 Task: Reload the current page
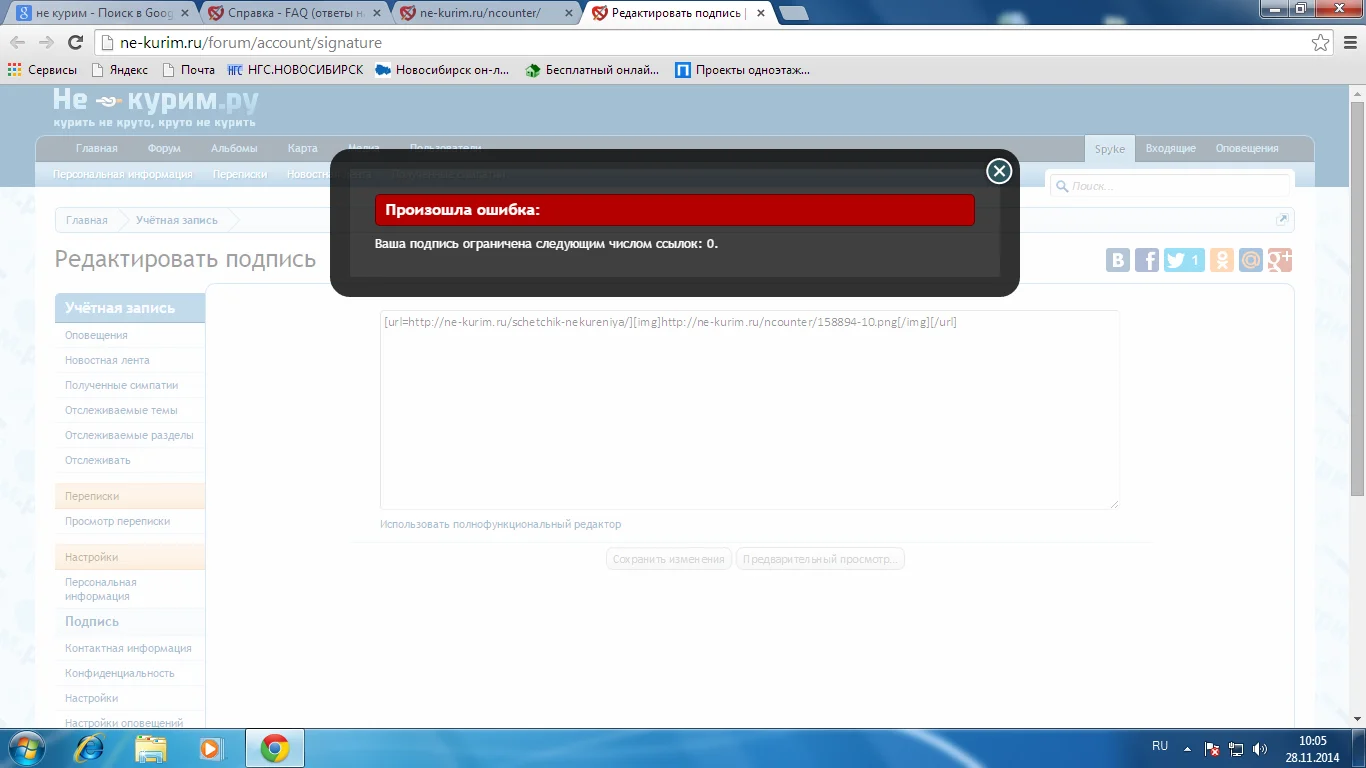pos(75,43)
